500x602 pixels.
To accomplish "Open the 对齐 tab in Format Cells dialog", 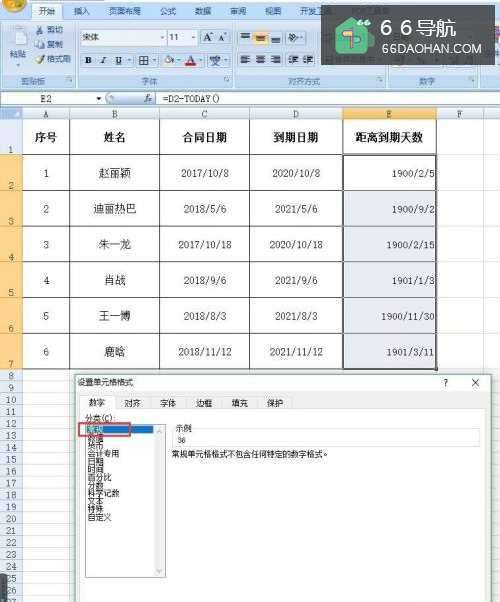I will tap(132, 403).
